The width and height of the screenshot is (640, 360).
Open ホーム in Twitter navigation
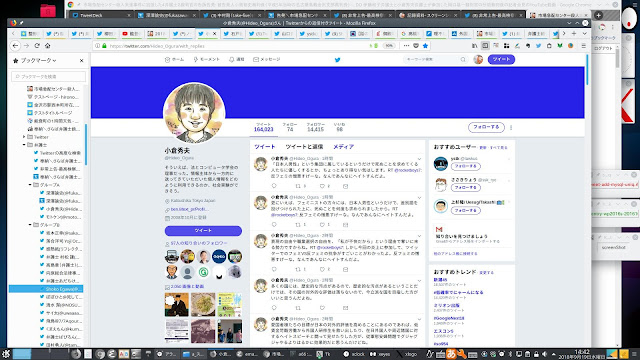click(x=174, y=60)
